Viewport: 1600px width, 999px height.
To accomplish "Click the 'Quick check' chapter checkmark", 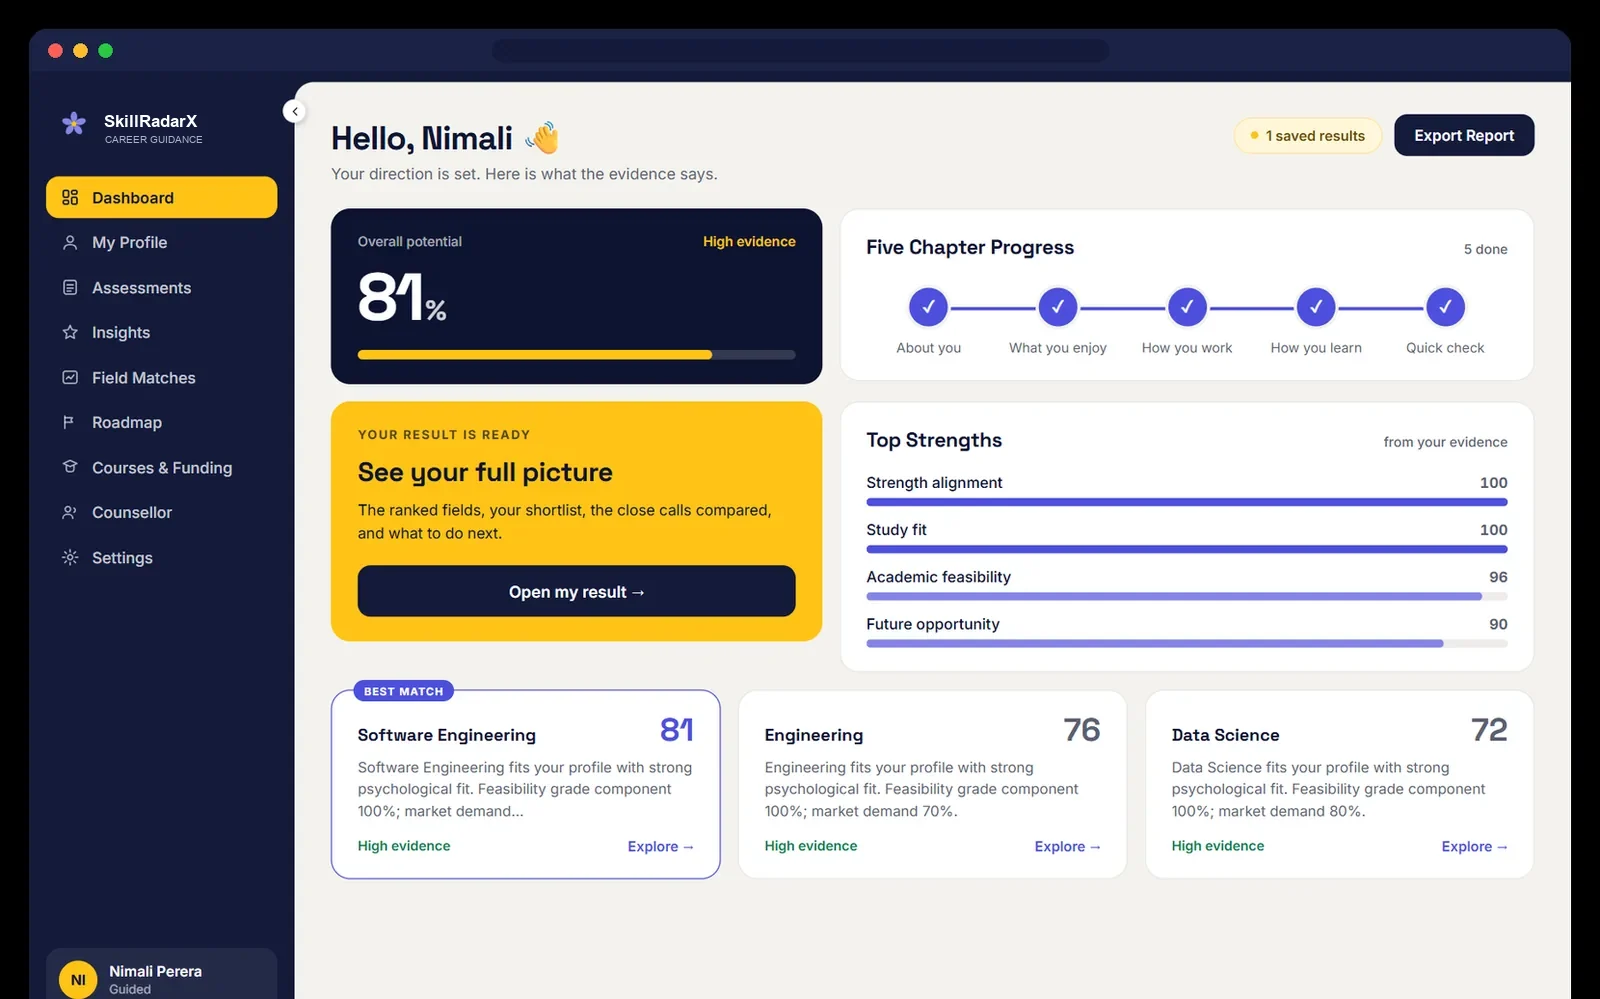I will [1445, 307].
